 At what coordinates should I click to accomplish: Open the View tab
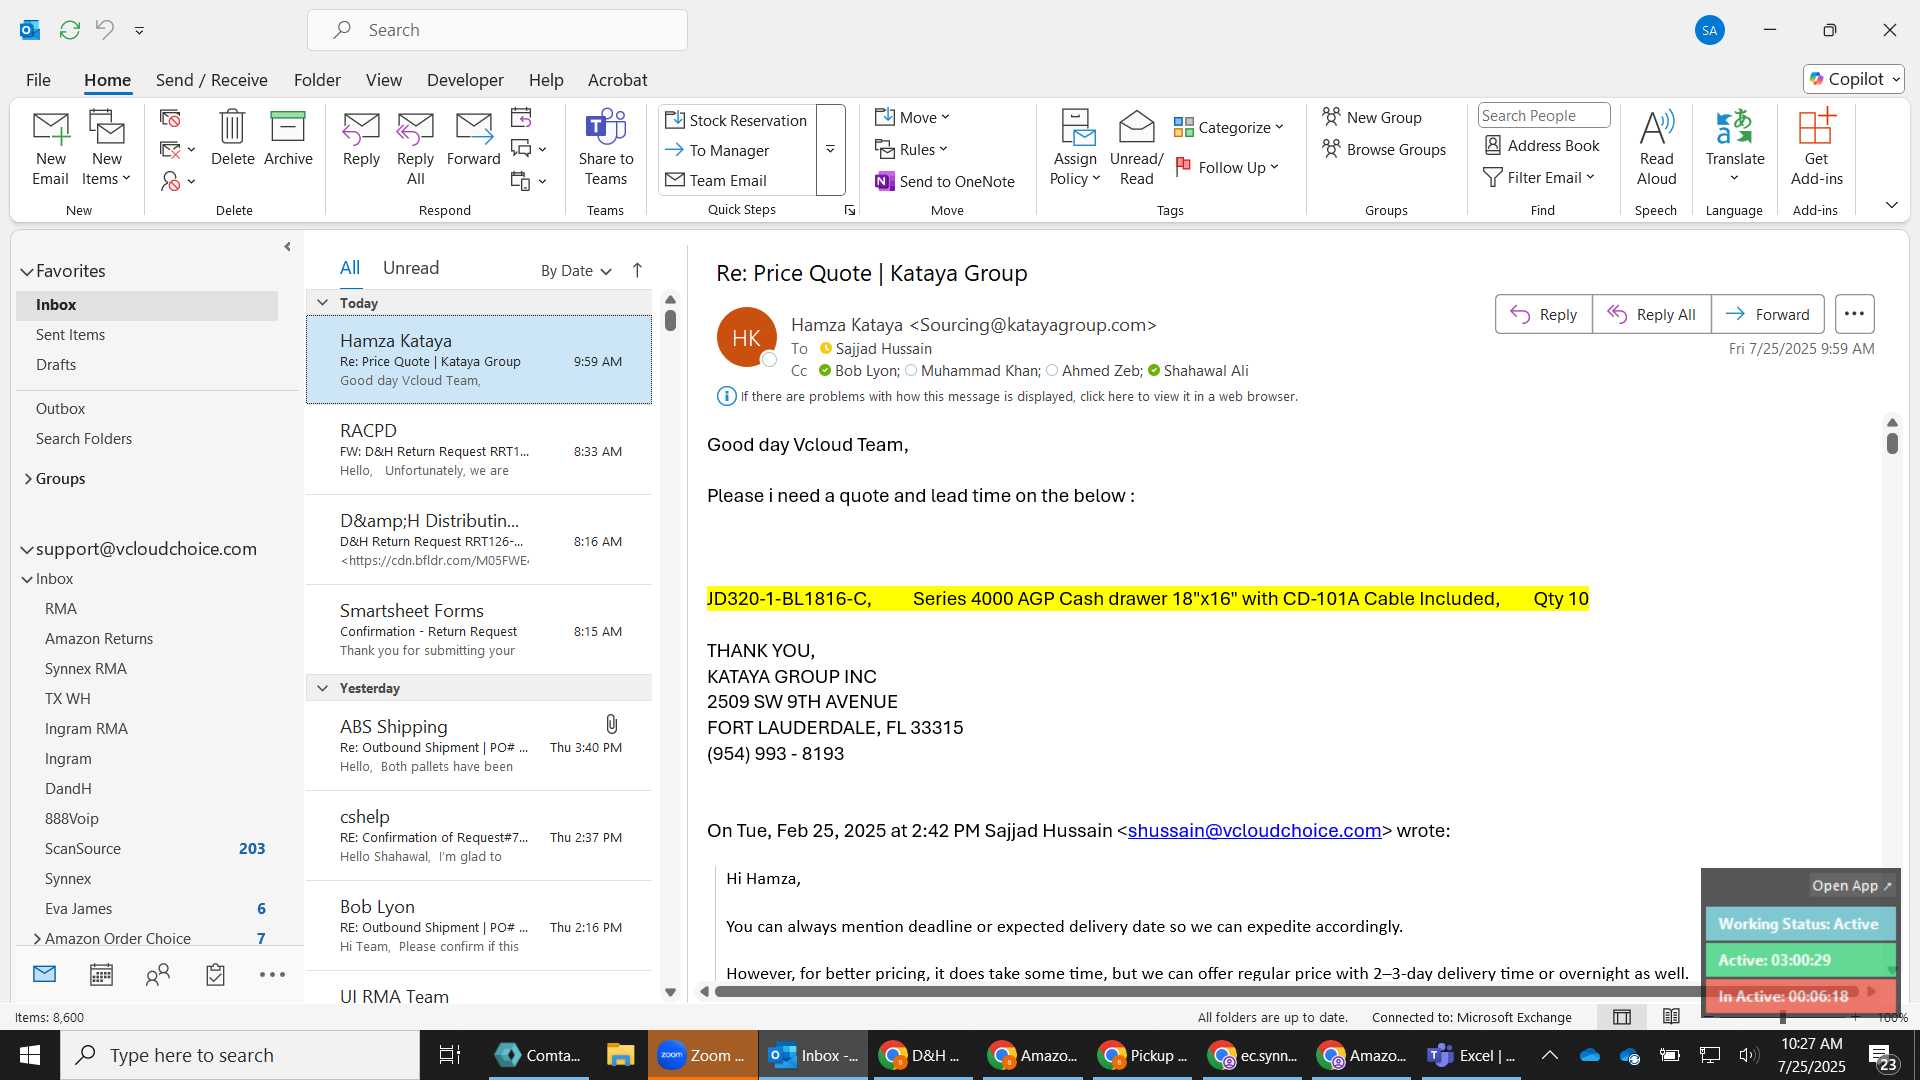point(384,80)
